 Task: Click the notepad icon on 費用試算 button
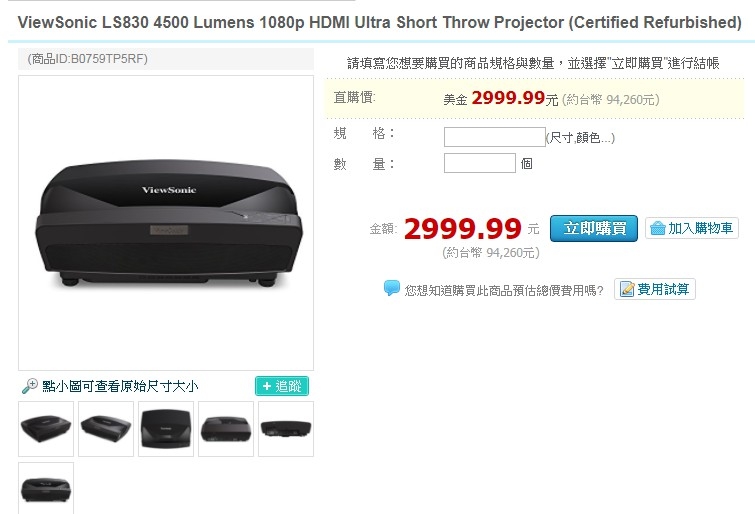pos(627,289)
